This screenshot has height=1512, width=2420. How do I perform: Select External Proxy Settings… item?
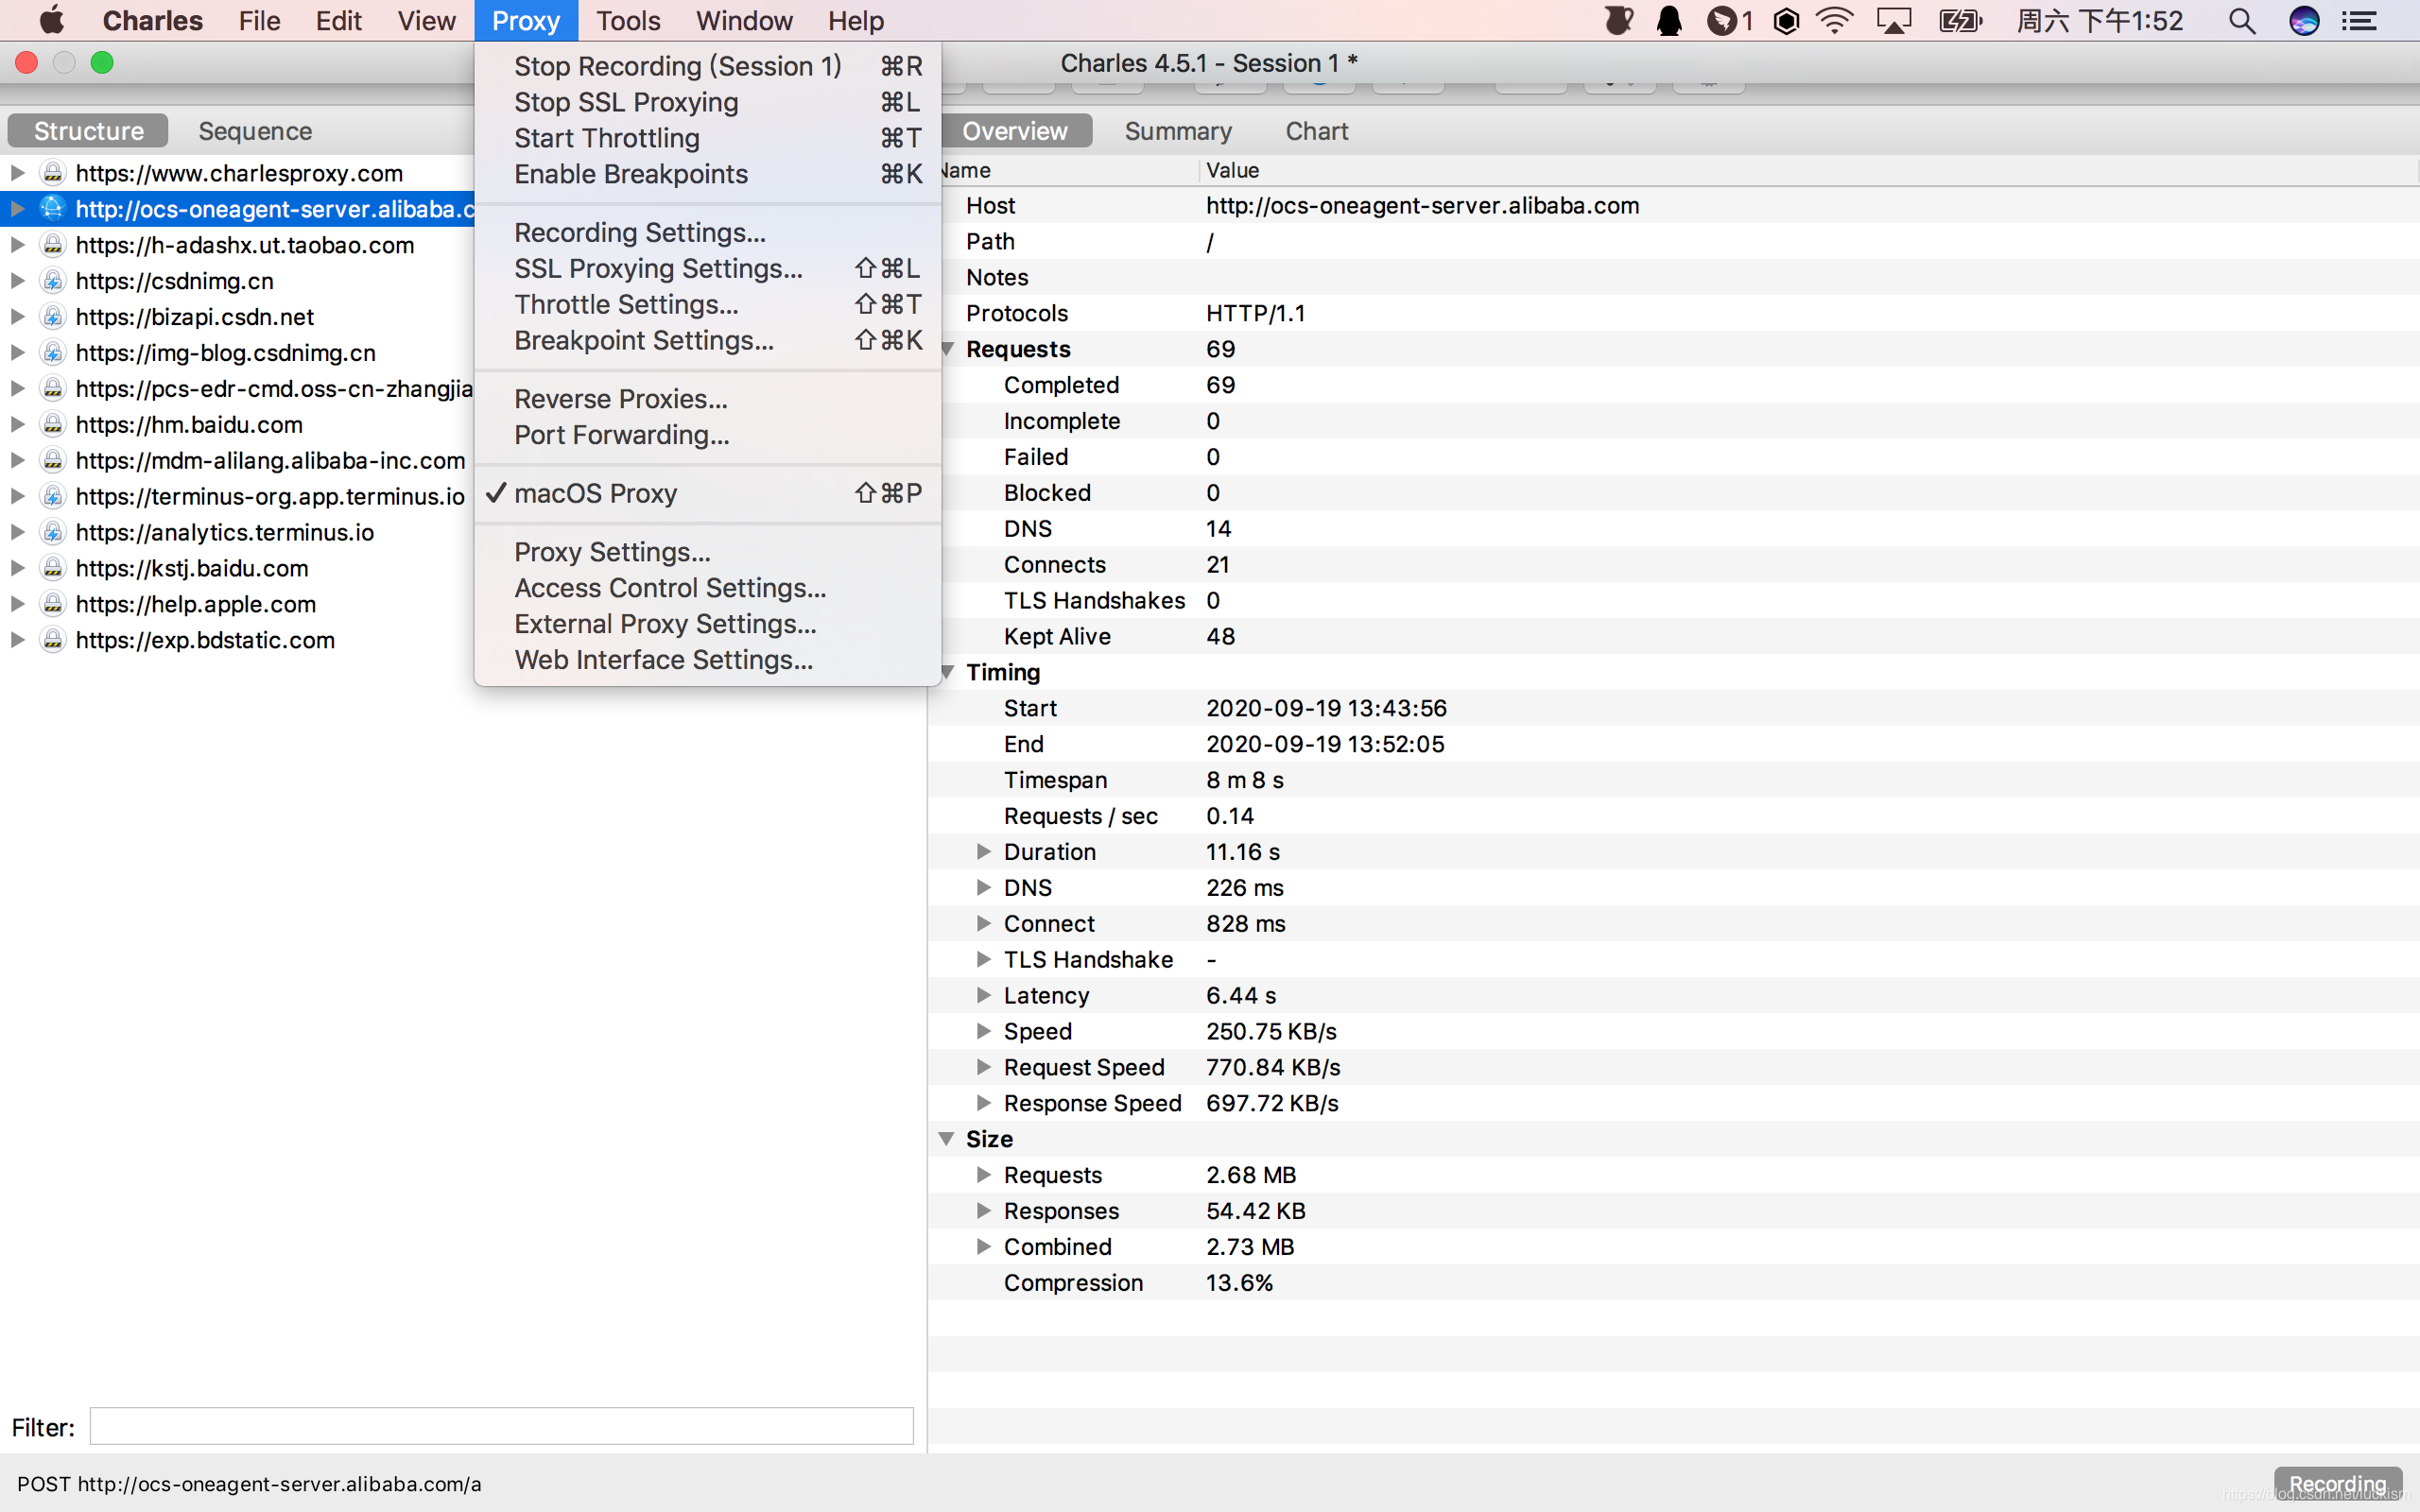coord(708,624)
